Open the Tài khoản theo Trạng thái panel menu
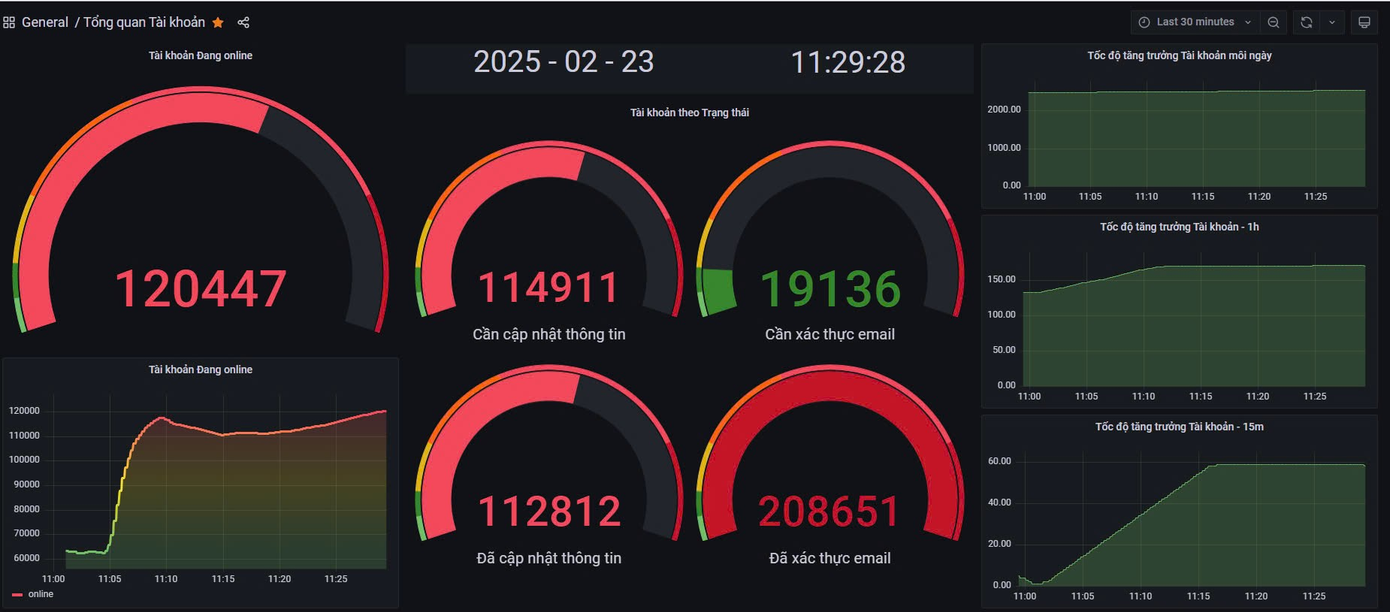The width and height of the screenshot is (1390, 612). [689, 113]
